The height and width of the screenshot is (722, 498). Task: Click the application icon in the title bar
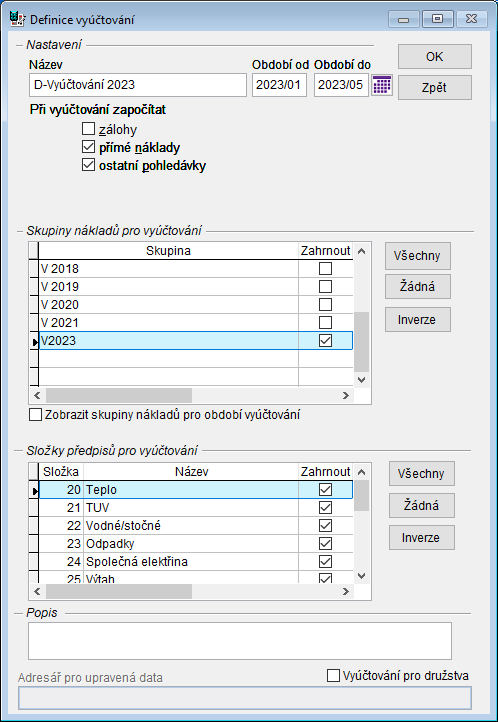(x=17, y=19)
